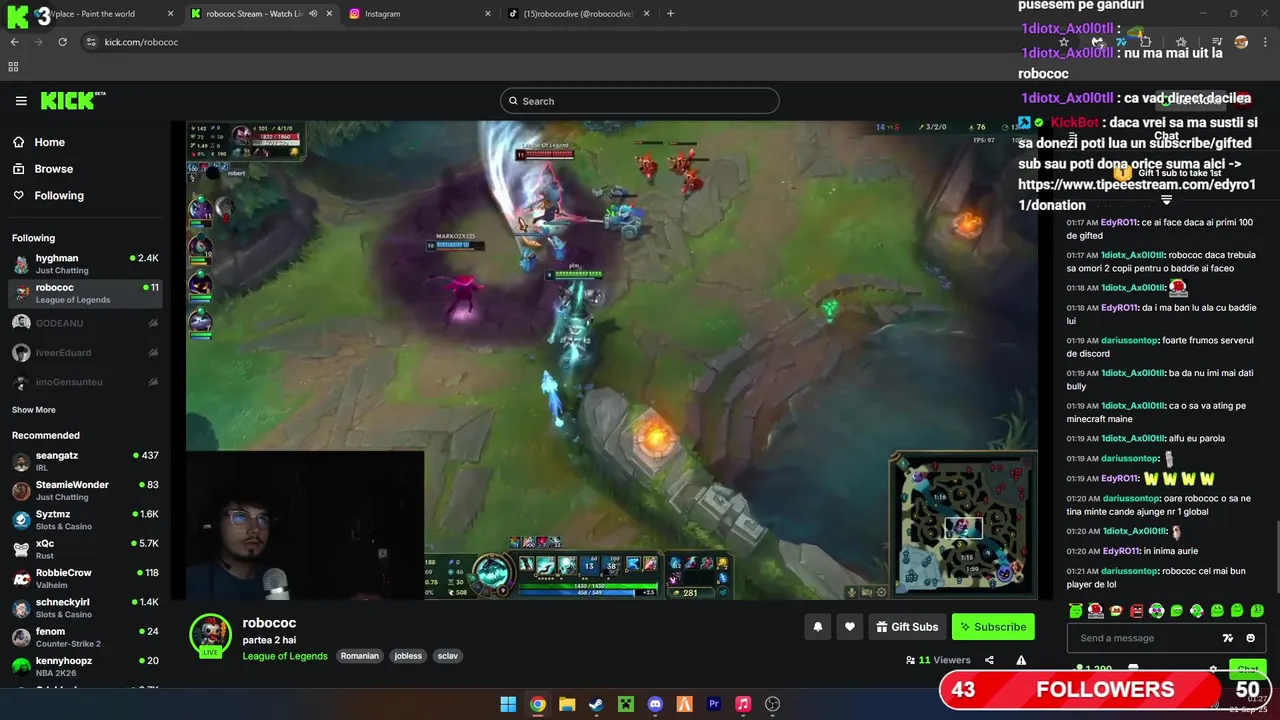
Task: Click the streamer webcam overlay
Action: pyautogui.click(x=305, y=525)
